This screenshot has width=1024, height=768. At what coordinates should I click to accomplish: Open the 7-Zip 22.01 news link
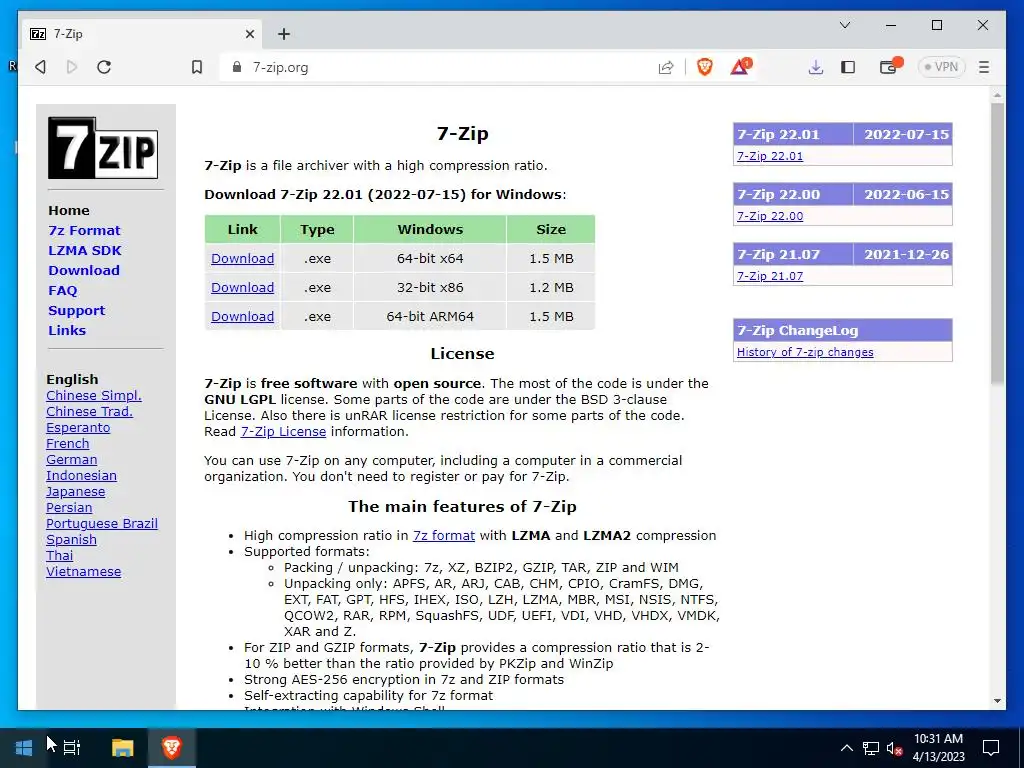click(x=770, y=156)
